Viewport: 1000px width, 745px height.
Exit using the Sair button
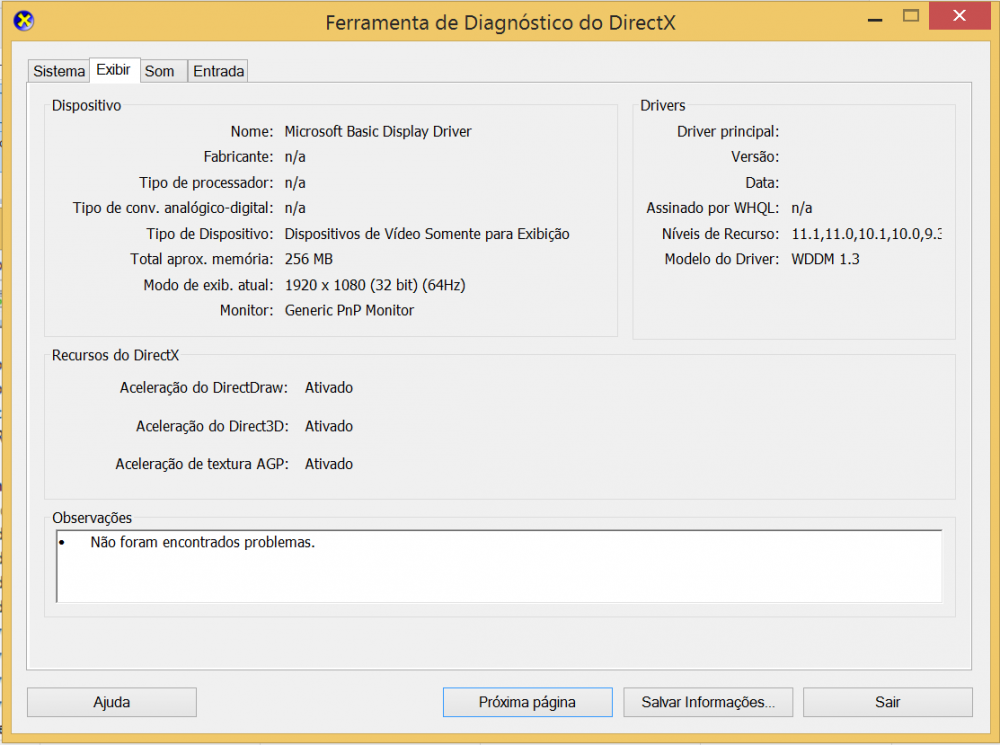pyautogui.click(x=888, y=702)
